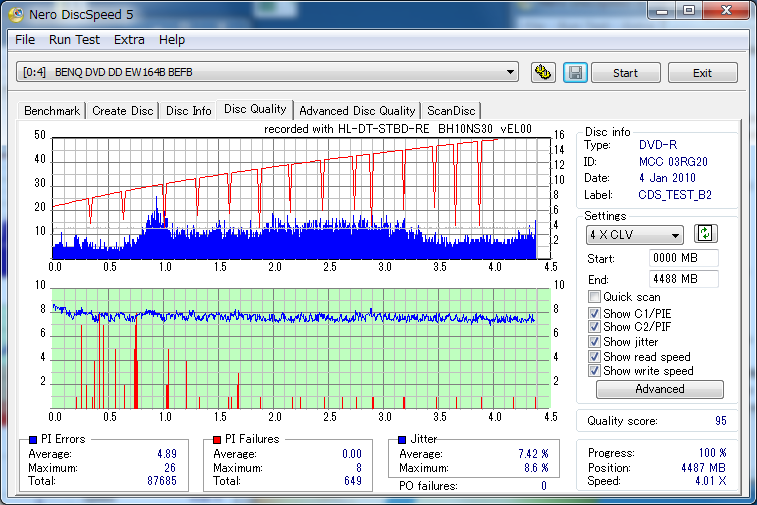
Task: Open the Extra menu
Action: click(x=129, y=40)
